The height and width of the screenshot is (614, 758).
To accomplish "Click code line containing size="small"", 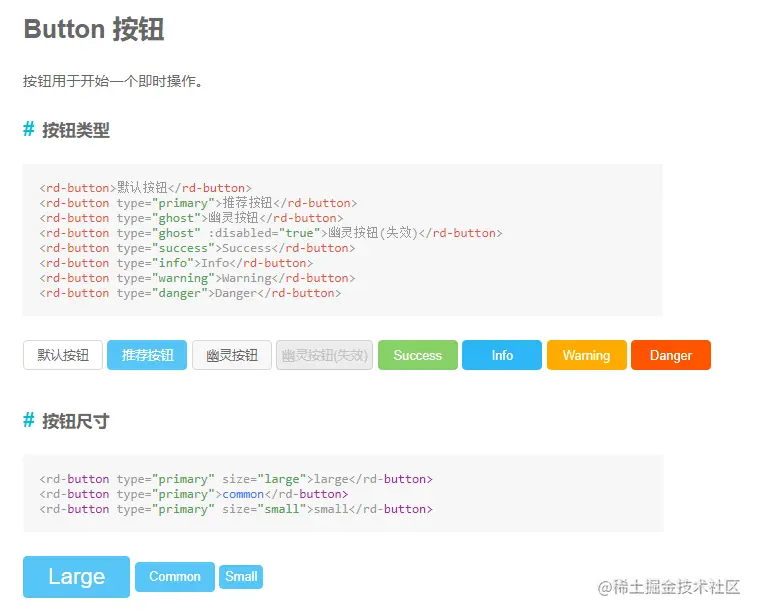I will pos(236,509).
